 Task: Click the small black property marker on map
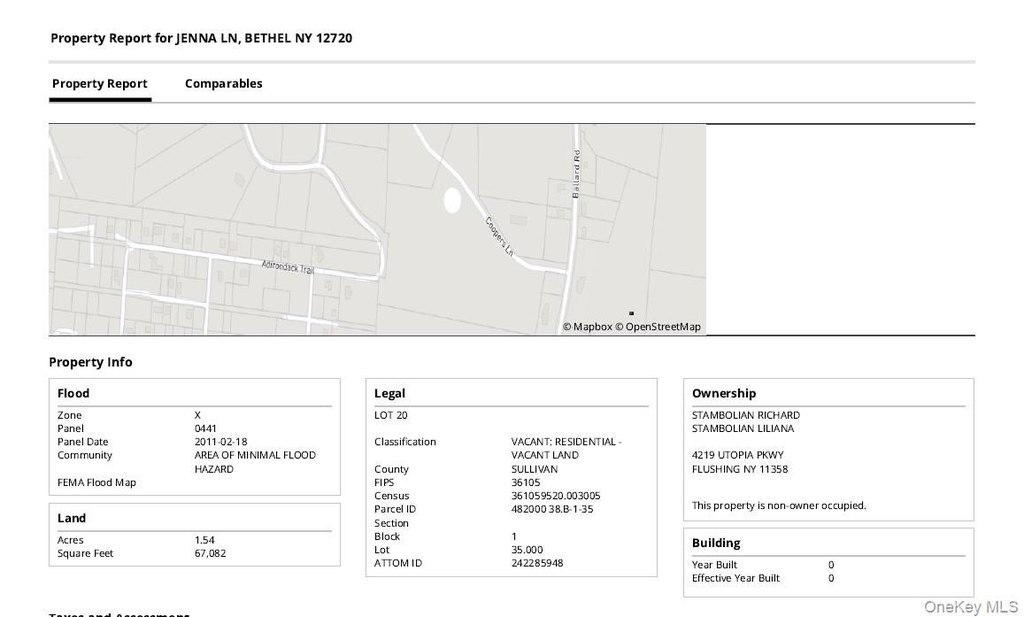click(632, 313)
